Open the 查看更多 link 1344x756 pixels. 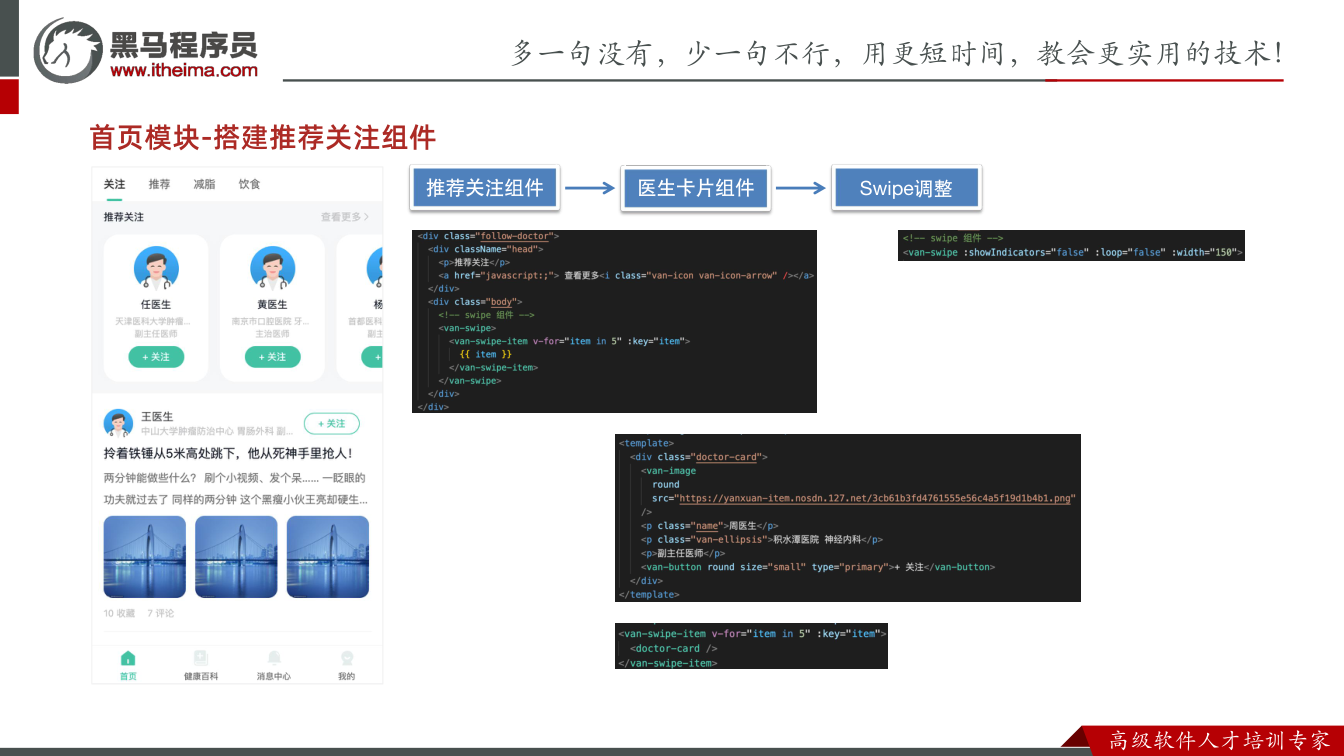[x=345, y=217]
